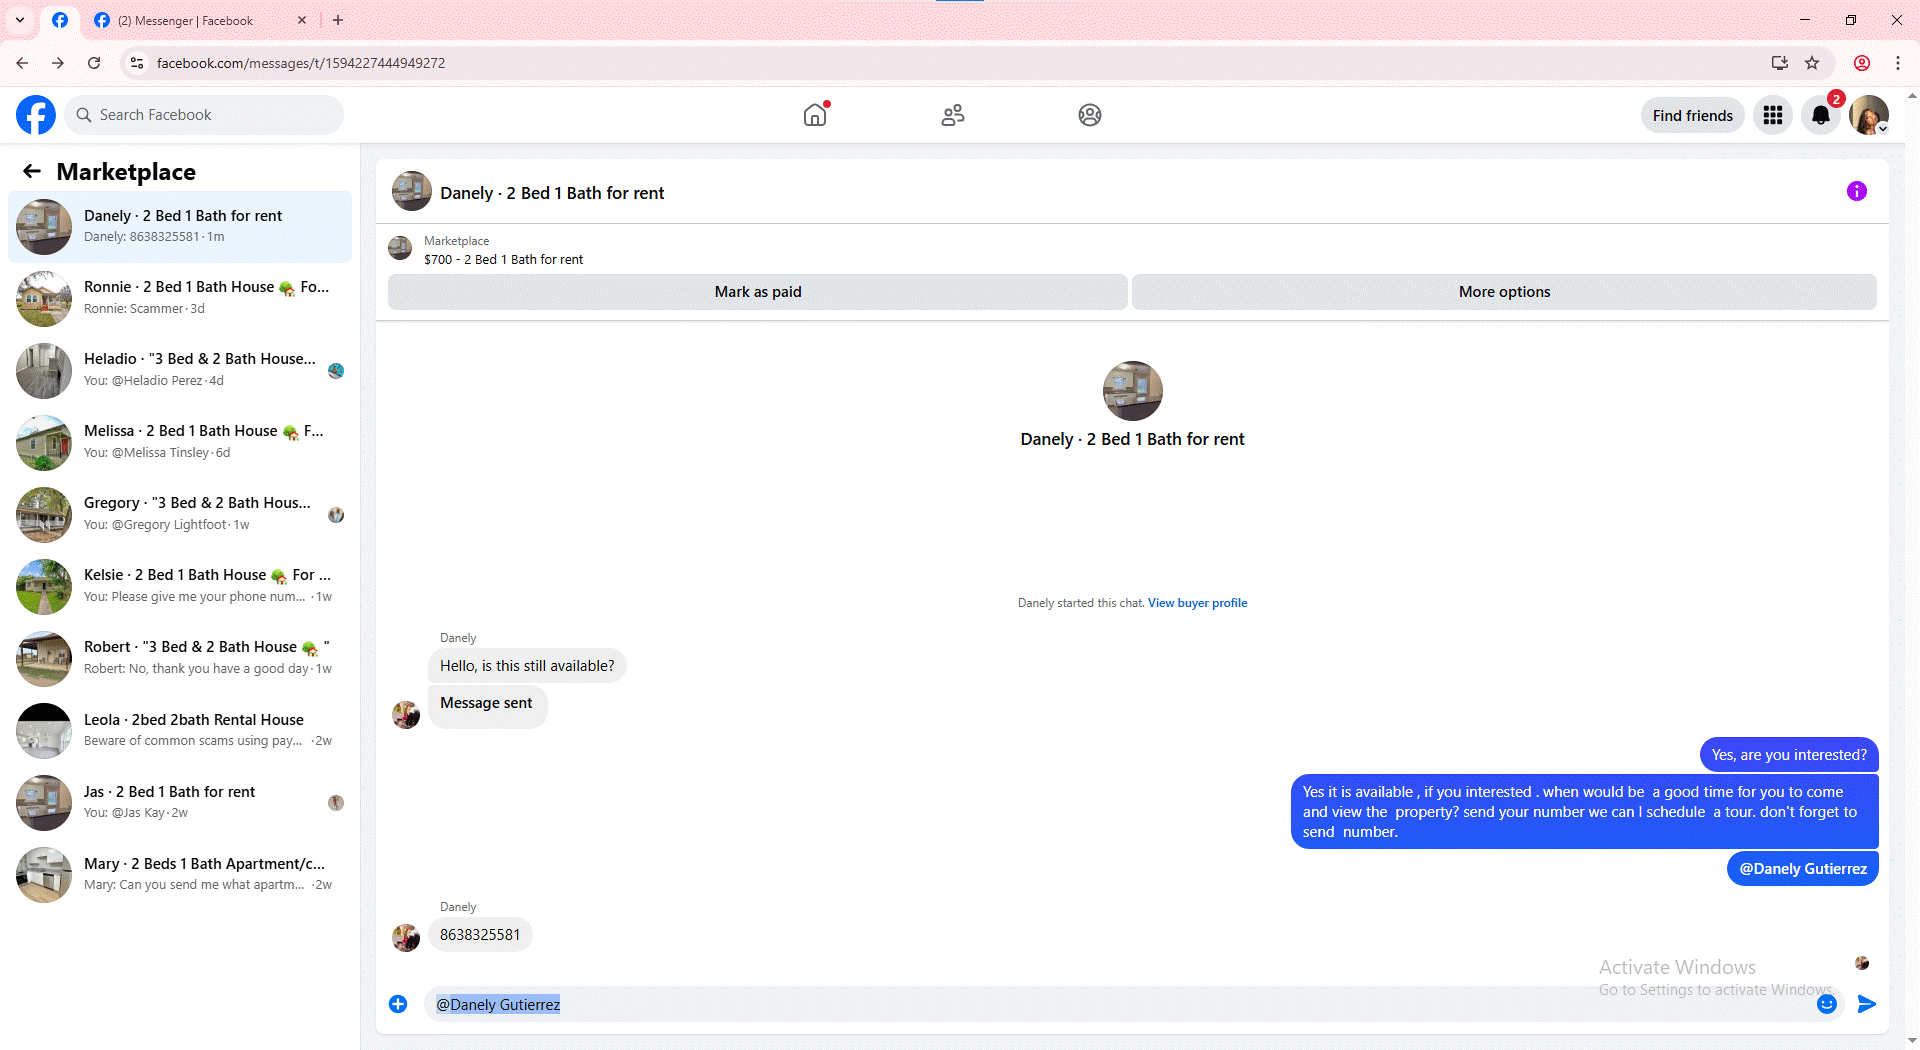
Task: Open Kelsie 2 Bed 1 Bath House chat
Action: [180, 586]
